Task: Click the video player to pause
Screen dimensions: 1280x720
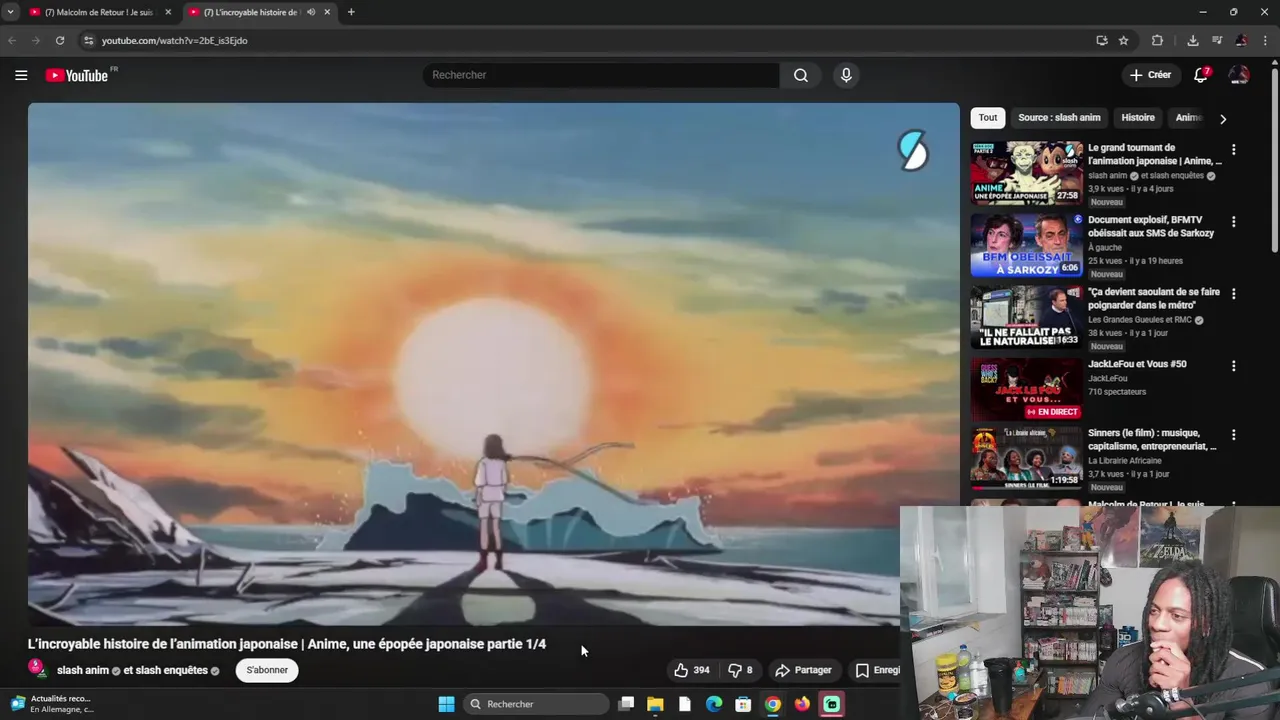Action: [493, 364]
